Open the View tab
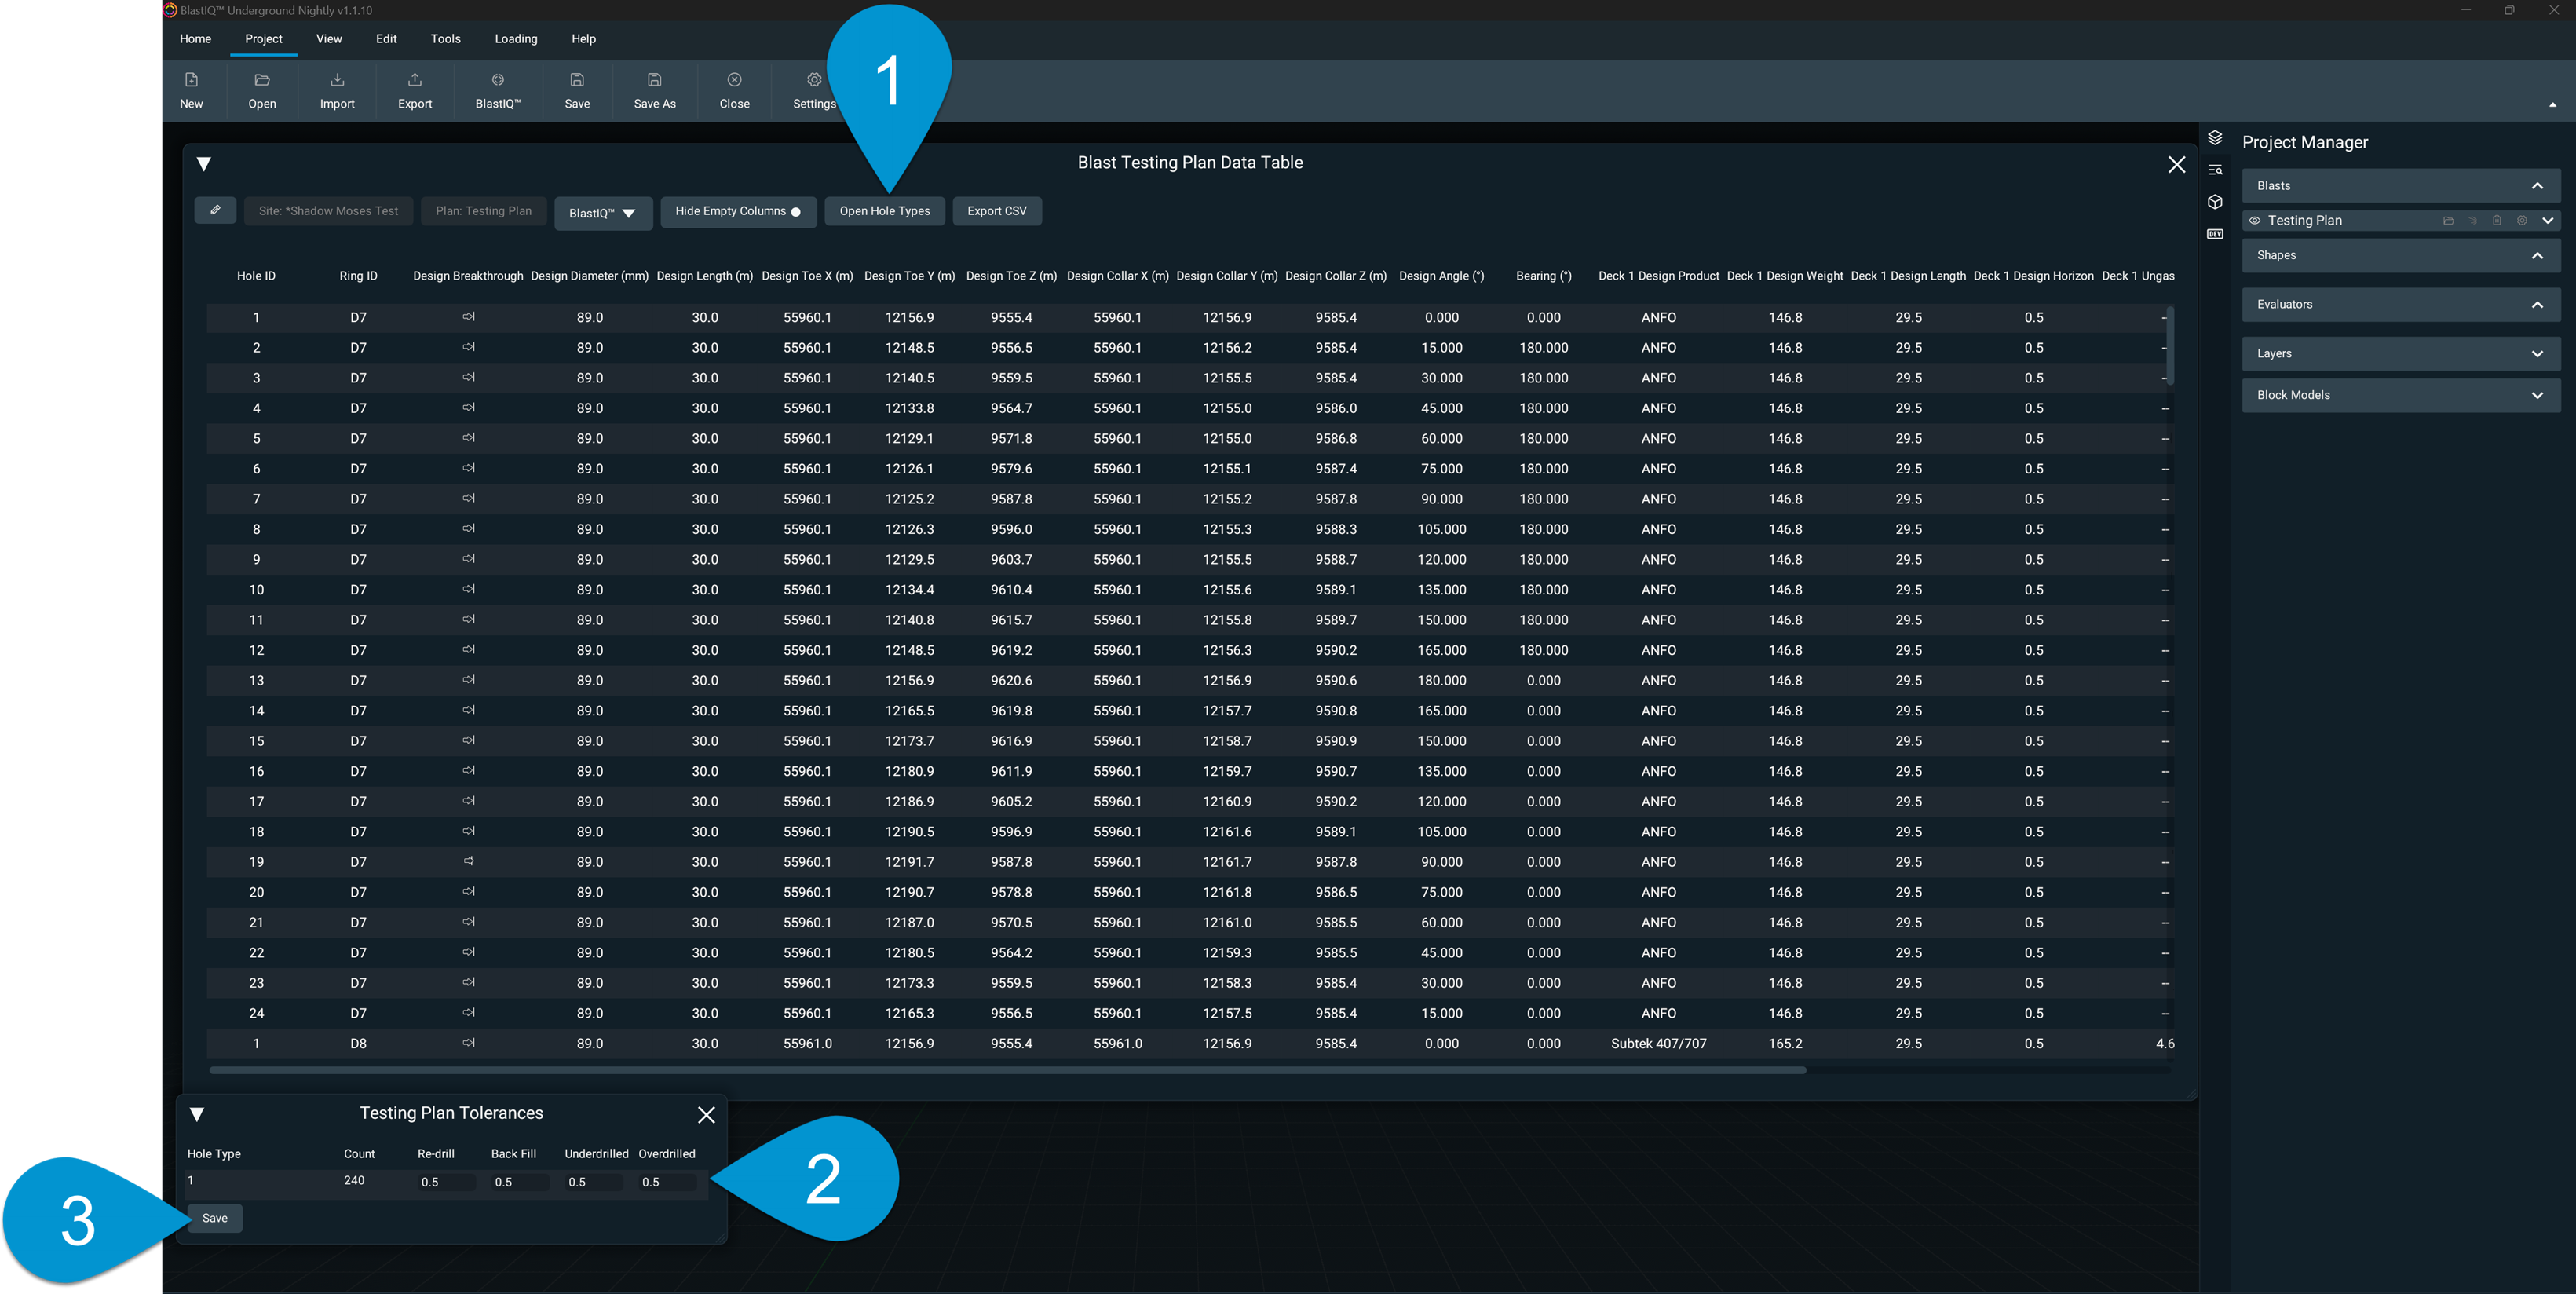The height and width of the screenshot is (1294, 2576). [x=329, y=39]
